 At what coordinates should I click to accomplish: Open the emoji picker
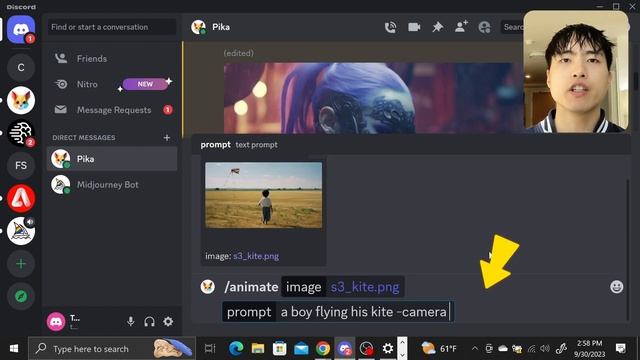pyautogui.click(x=616, y=287)
